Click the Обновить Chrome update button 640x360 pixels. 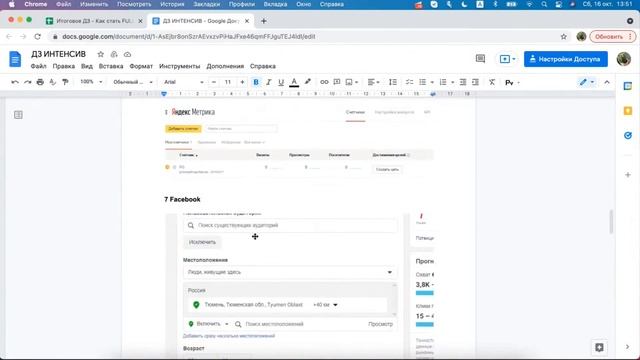(x=613, y=37)
